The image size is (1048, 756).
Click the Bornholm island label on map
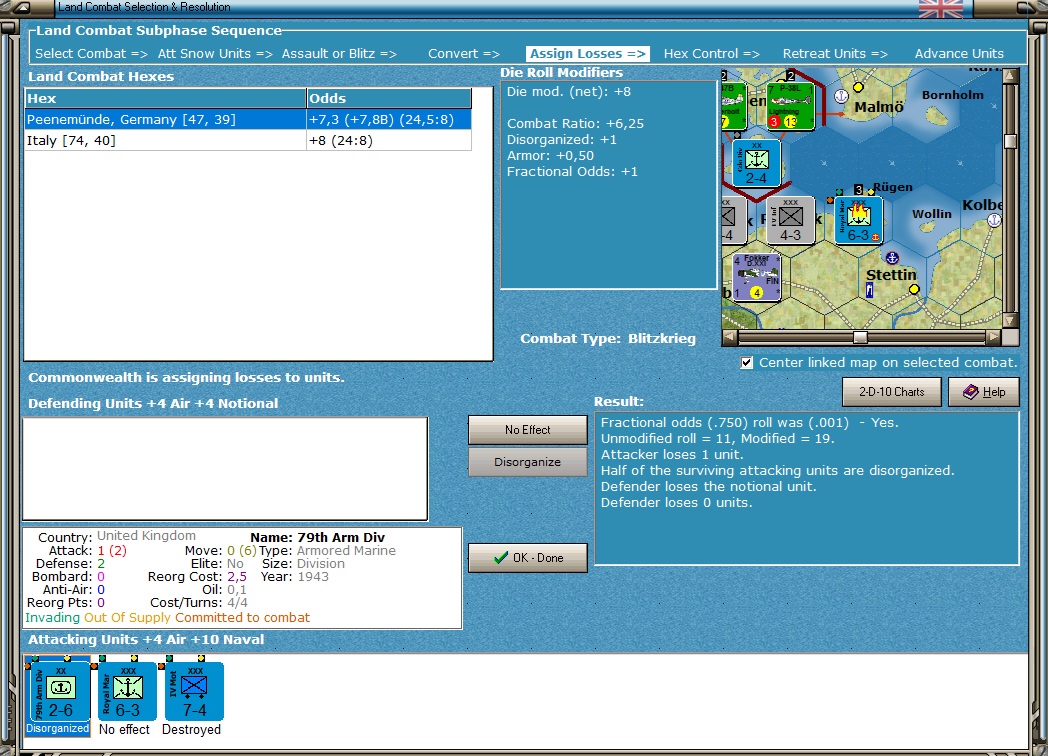(952, 95)
